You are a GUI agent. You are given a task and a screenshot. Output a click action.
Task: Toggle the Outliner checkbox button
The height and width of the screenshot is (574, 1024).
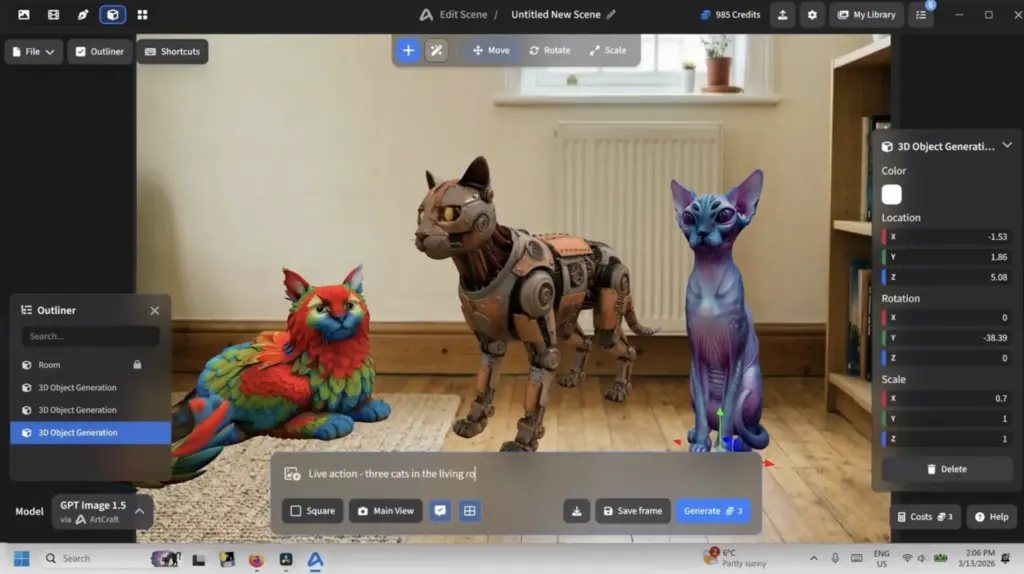[x=99, y=52]
